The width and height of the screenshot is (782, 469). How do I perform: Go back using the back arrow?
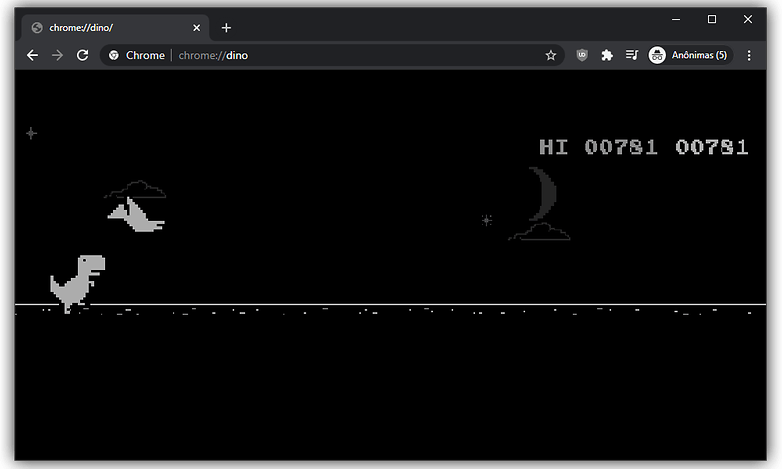tap(32, 55)
